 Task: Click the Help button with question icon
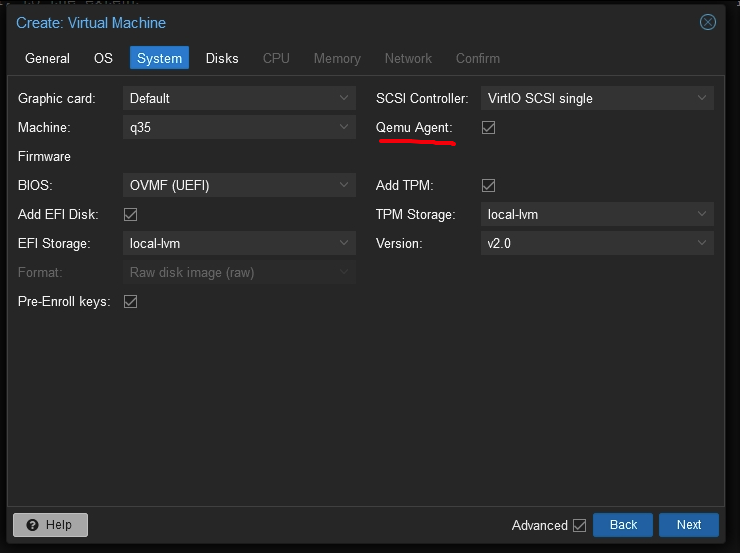tap(50, 525)
